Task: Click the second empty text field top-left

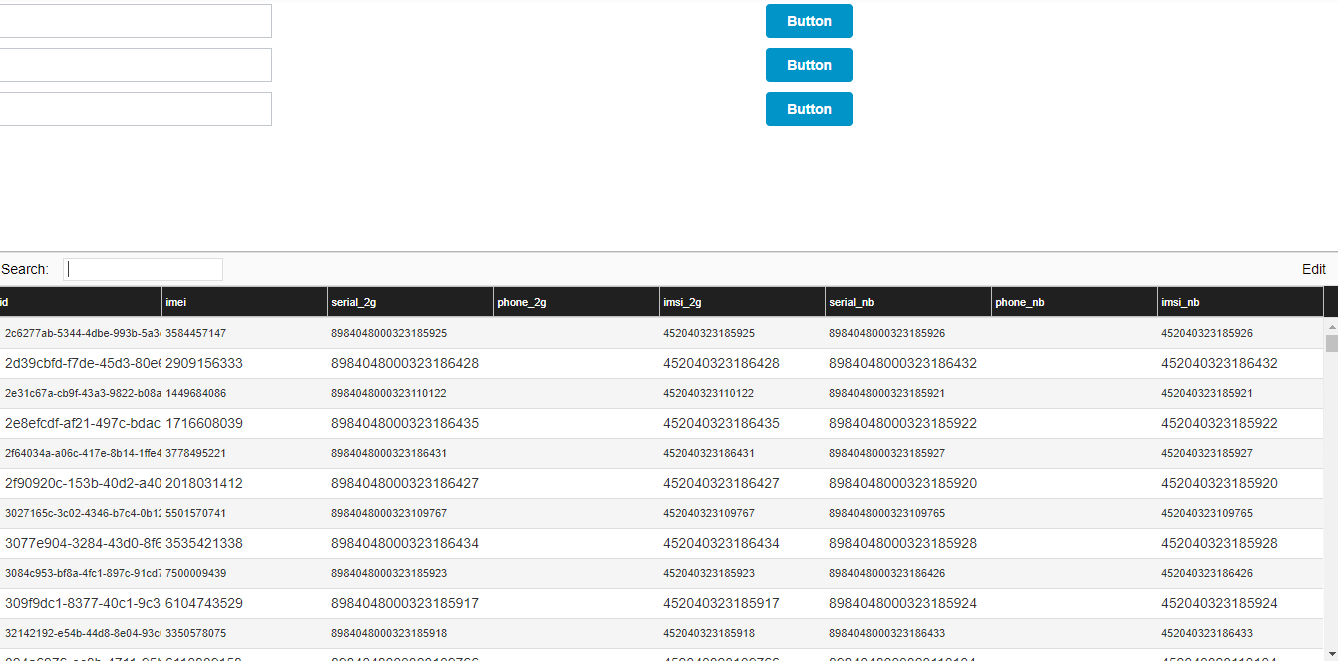Action: (x=135, y=64)
